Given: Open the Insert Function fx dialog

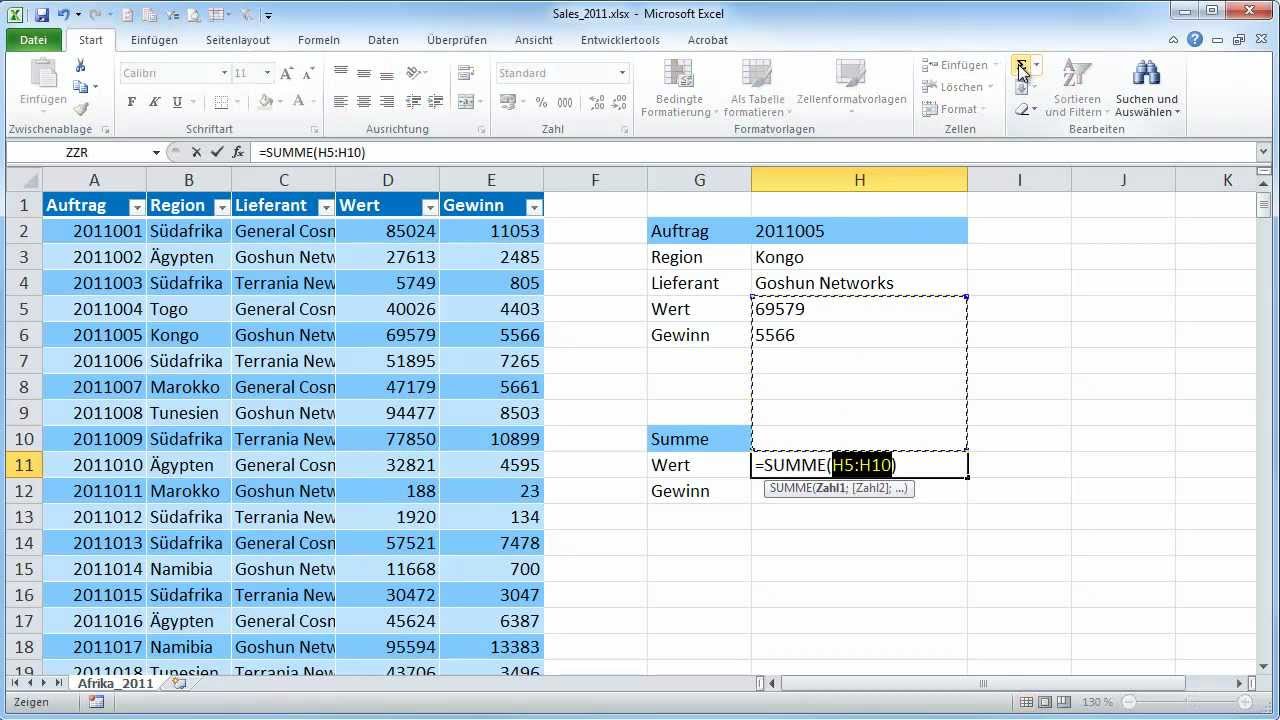Looking at the screenshot, I should point(238,152).
